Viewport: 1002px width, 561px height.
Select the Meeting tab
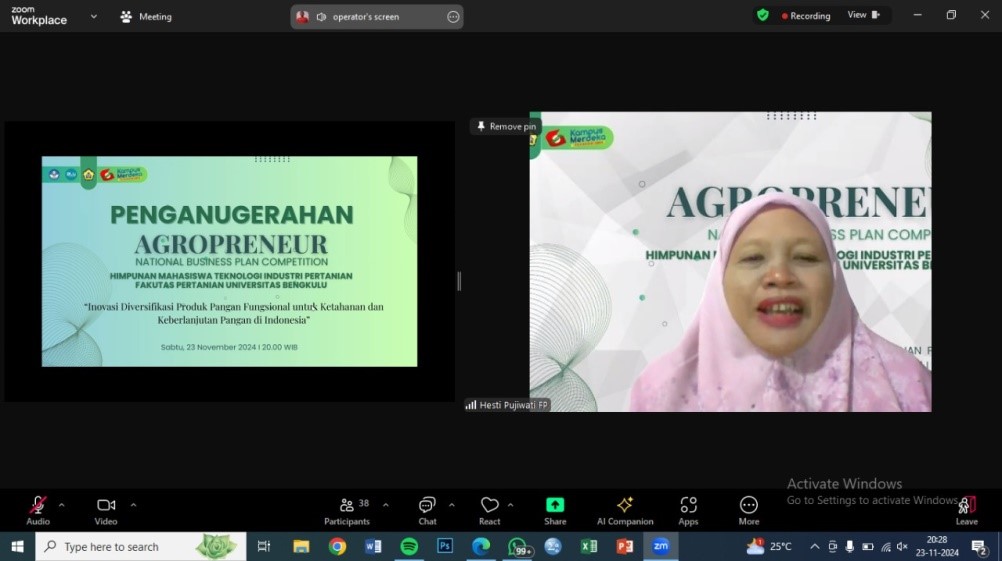[x=146, y=17]
